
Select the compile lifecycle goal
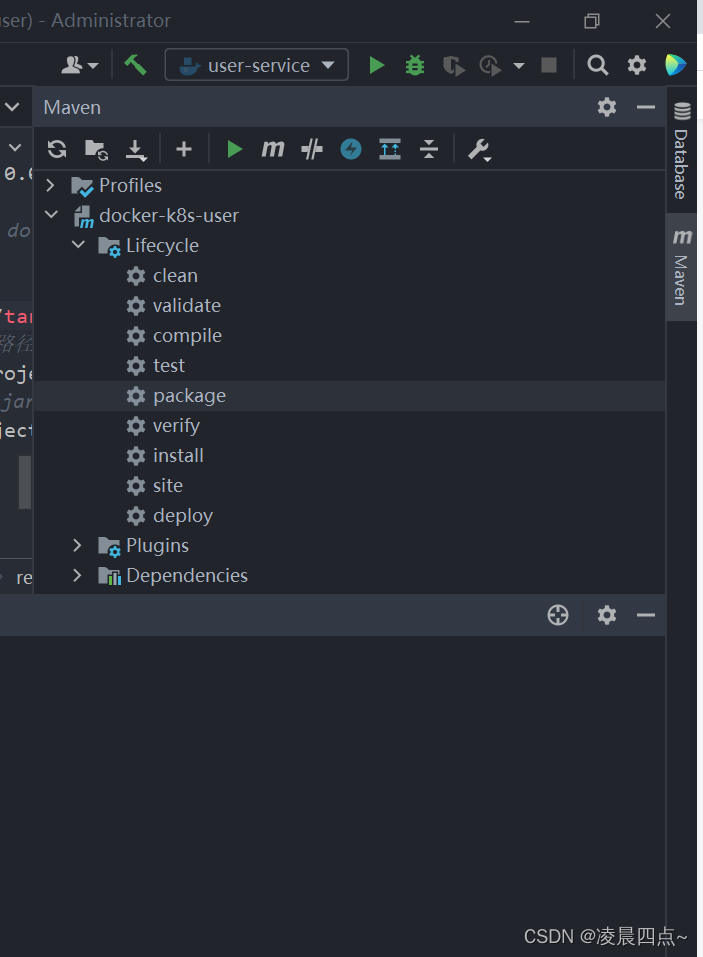coord(187,336)
